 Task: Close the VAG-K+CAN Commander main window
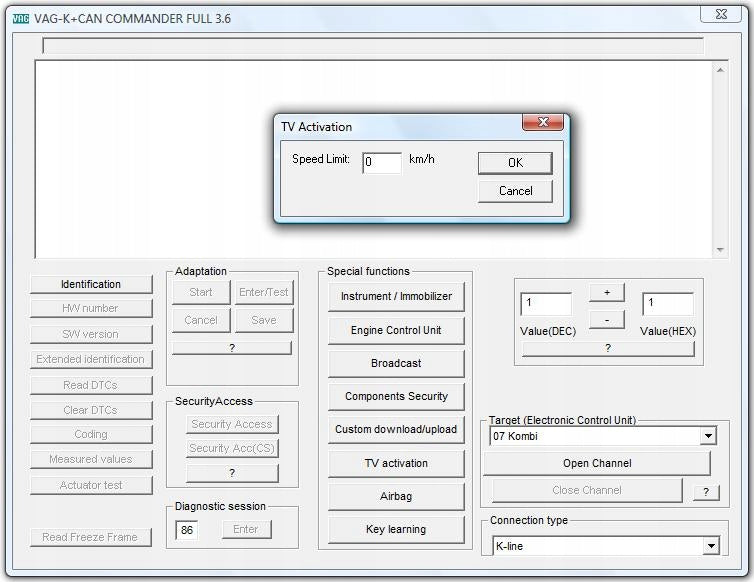pos(721,14)
